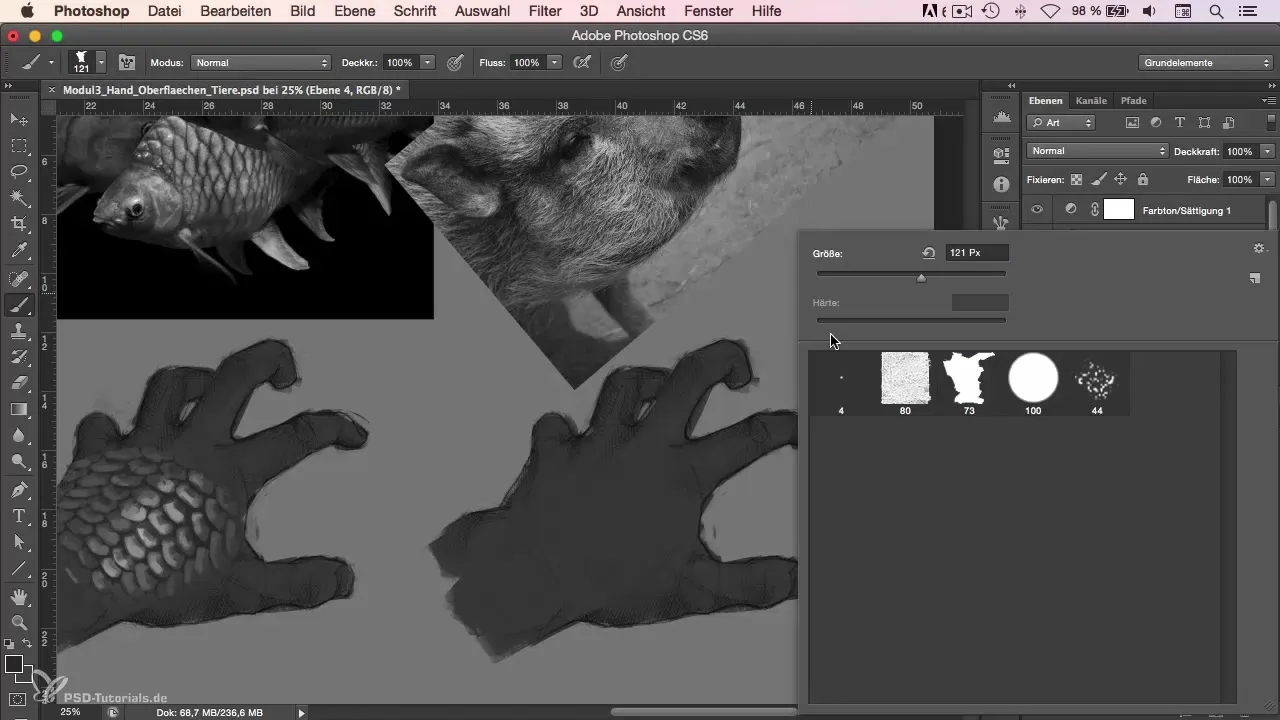
Task: Select the Hand tool
Action: [19, 598]
